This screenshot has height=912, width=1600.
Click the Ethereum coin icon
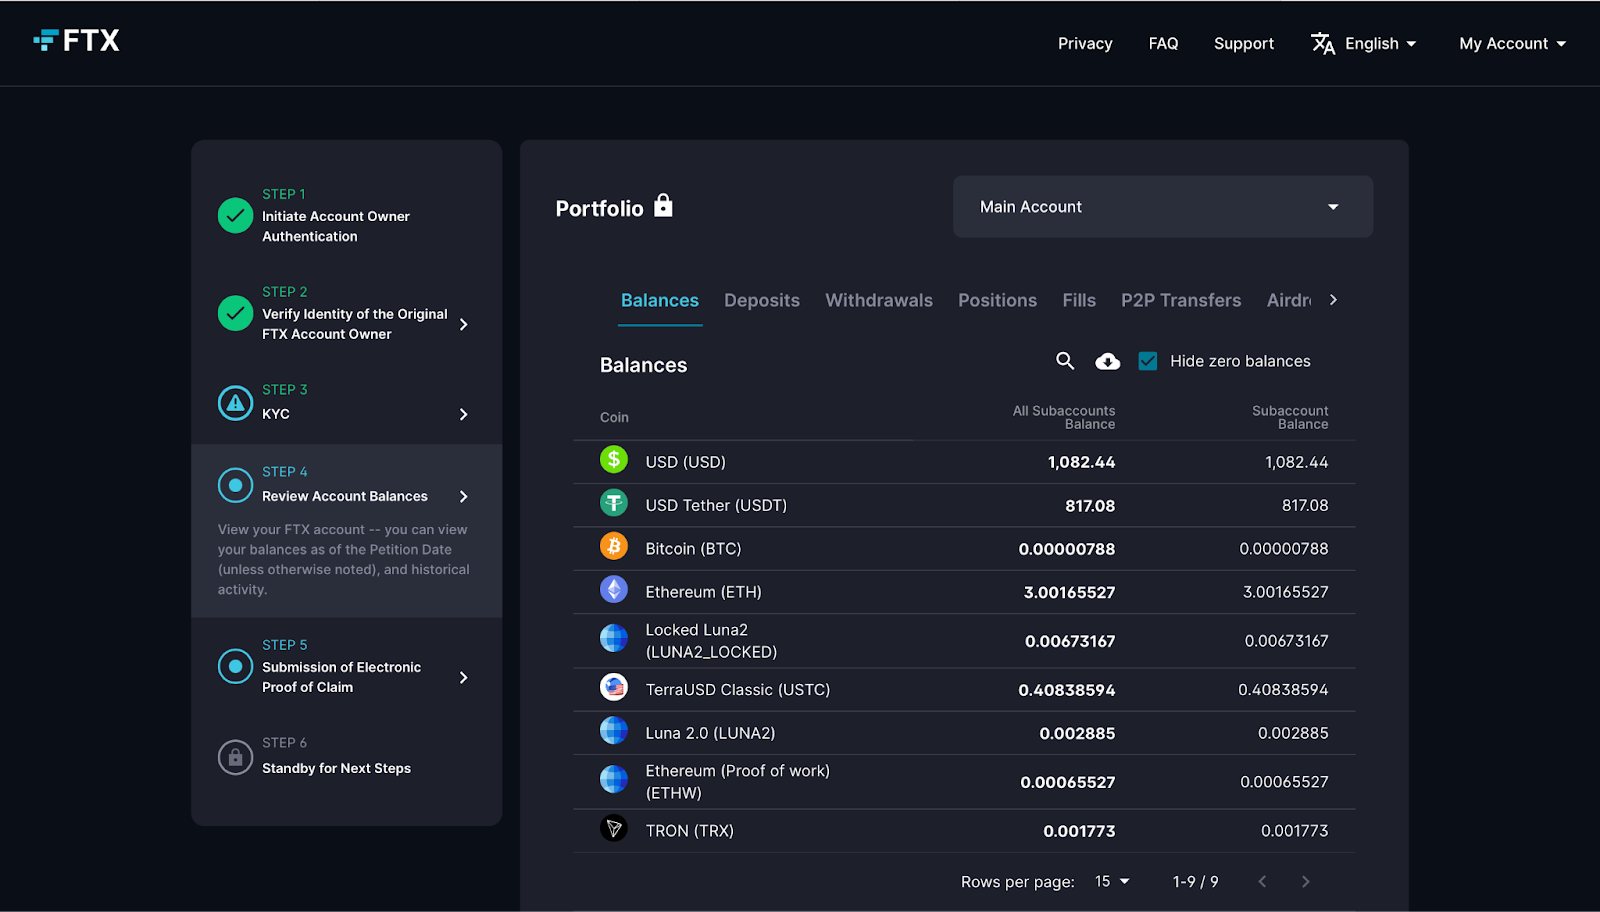click(613, 590)
